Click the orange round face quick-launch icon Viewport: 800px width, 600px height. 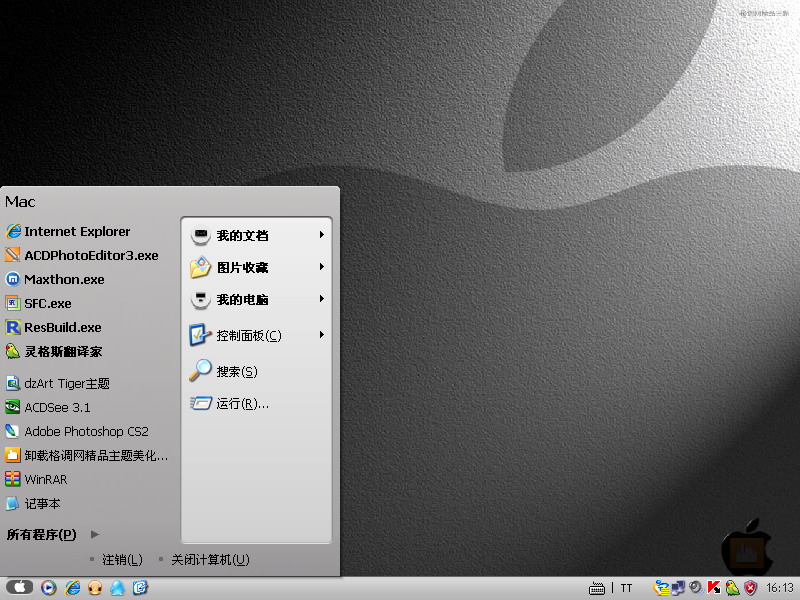(95, 588)
